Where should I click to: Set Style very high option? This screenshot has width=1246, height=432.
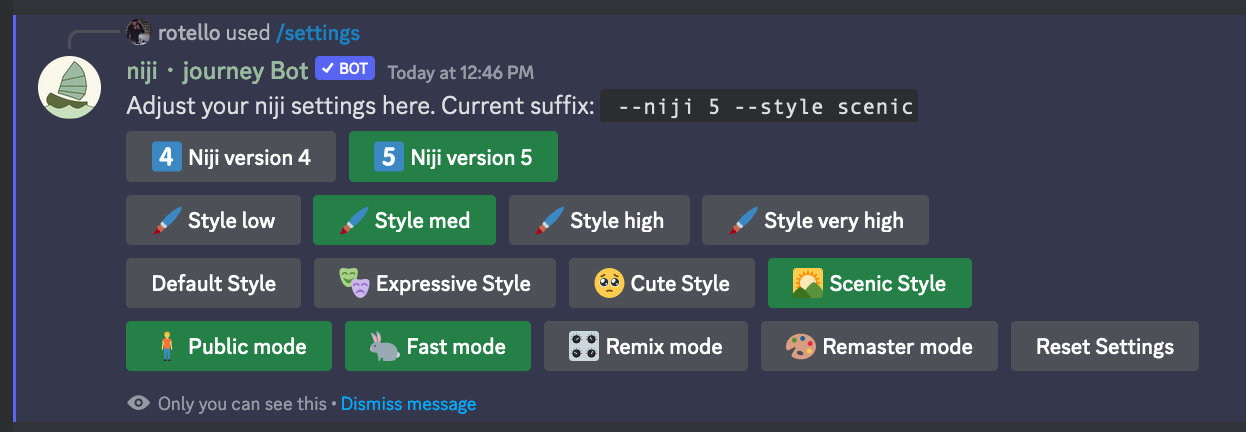pyautogui.click(x=815, y=220)
